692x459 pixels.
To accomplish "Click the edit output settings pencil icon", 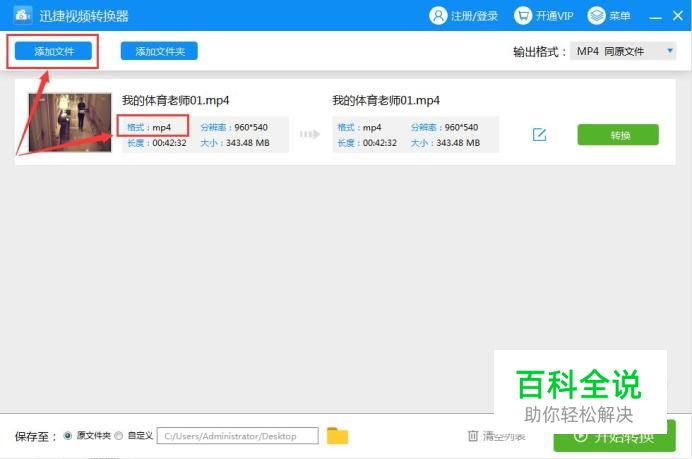I will (x=539, y=135).
